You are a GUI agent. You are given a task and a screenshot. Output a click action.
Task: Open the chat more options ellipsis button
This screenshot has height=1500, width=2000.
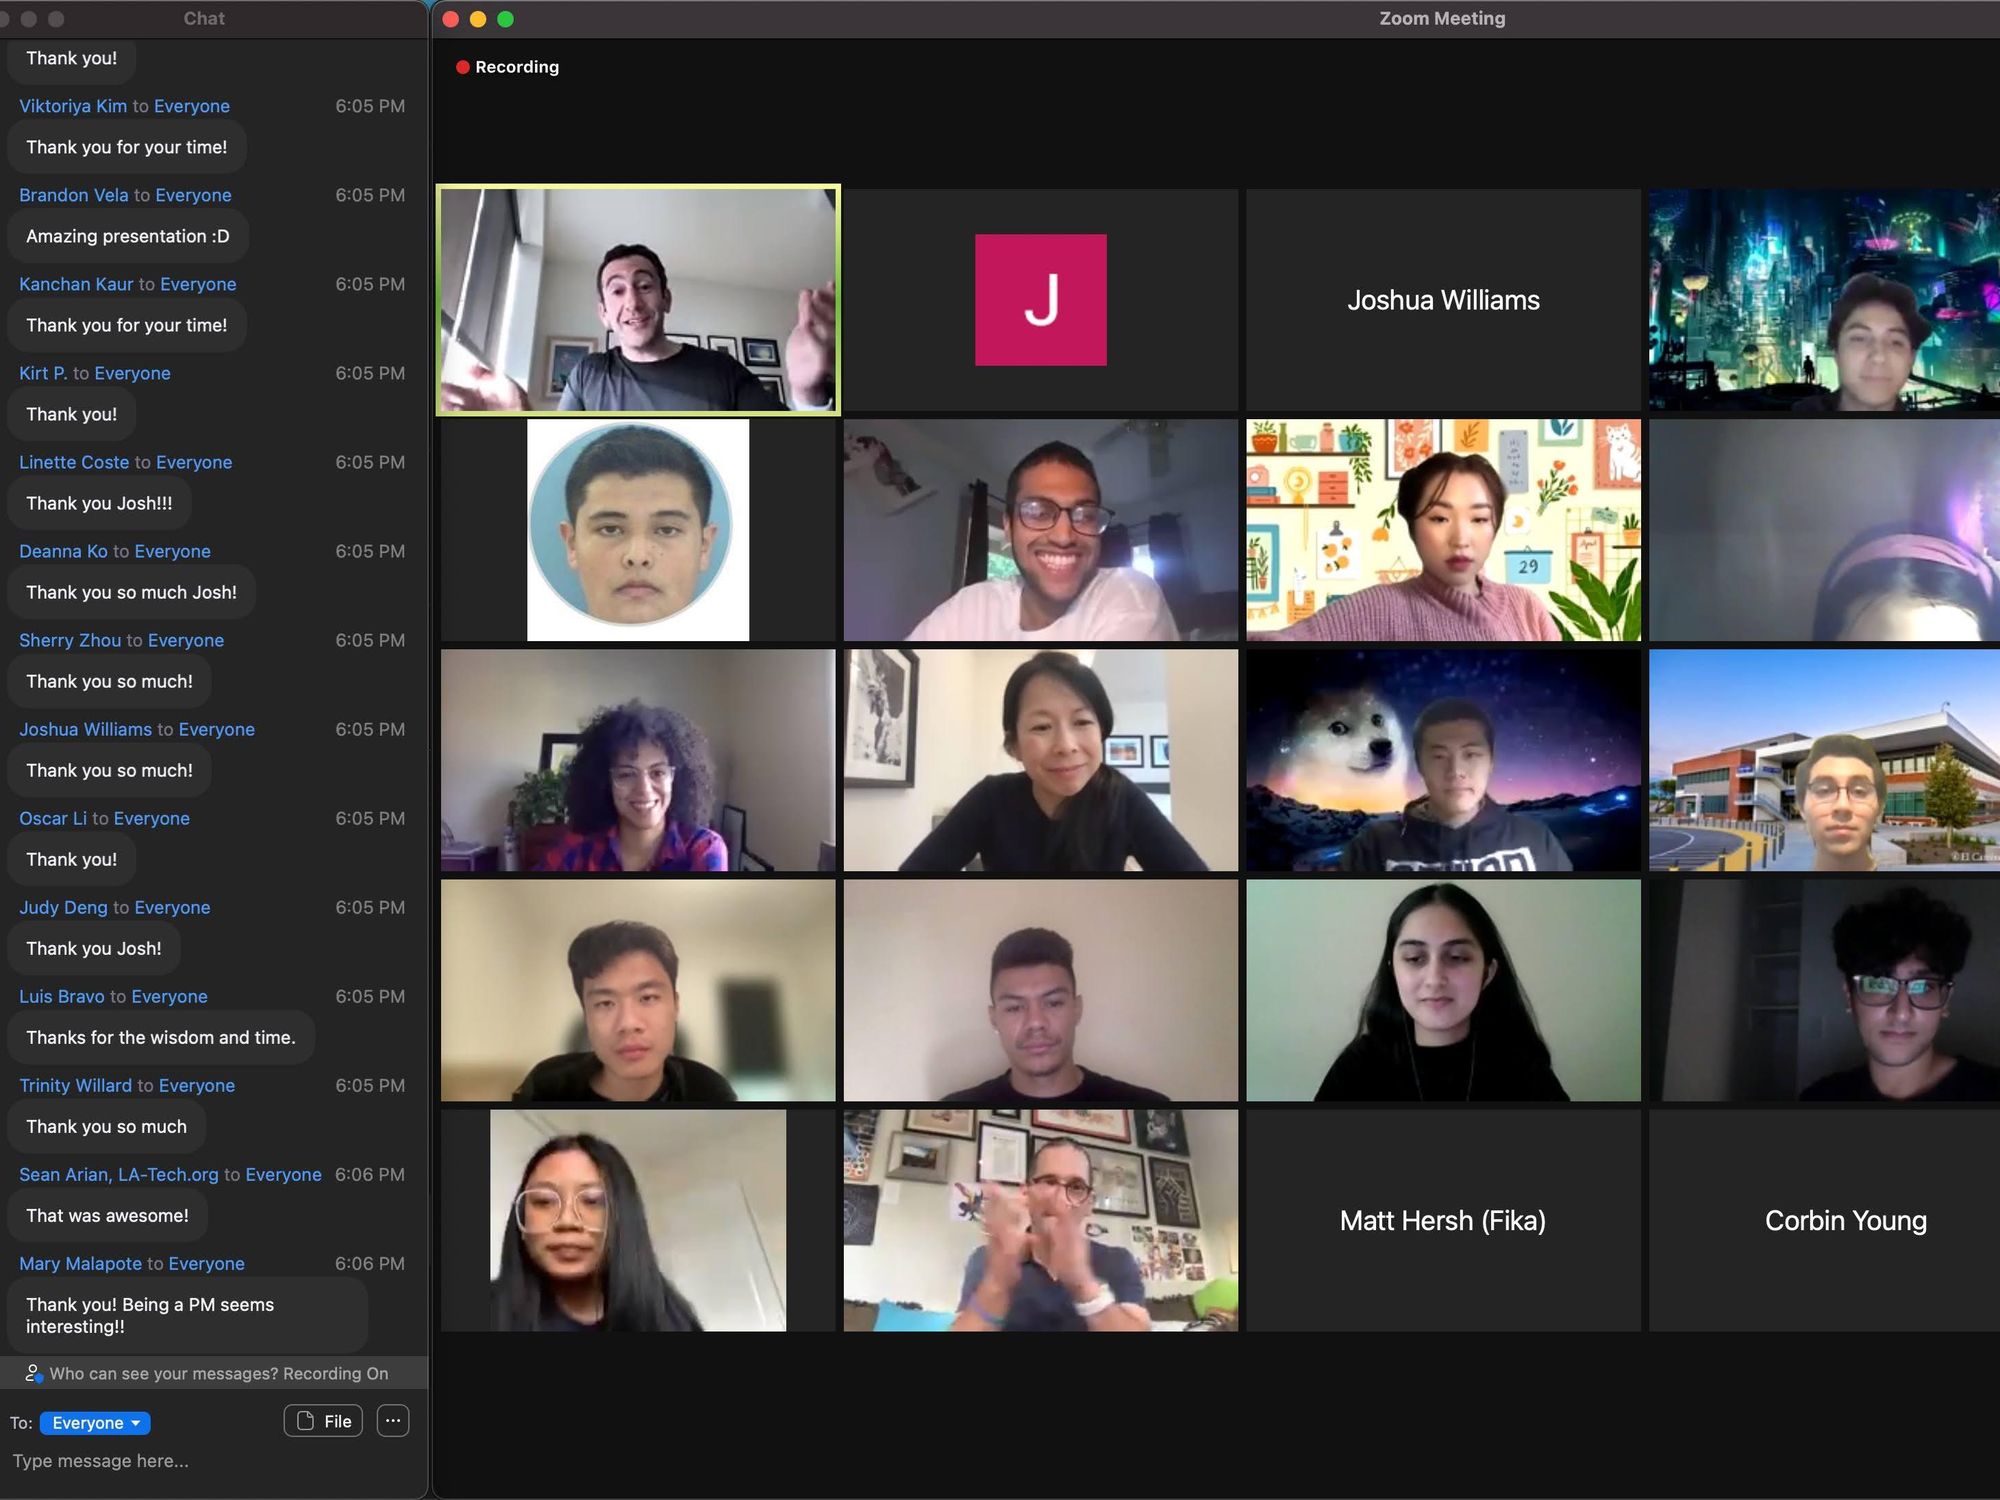tap(393, 1421)
